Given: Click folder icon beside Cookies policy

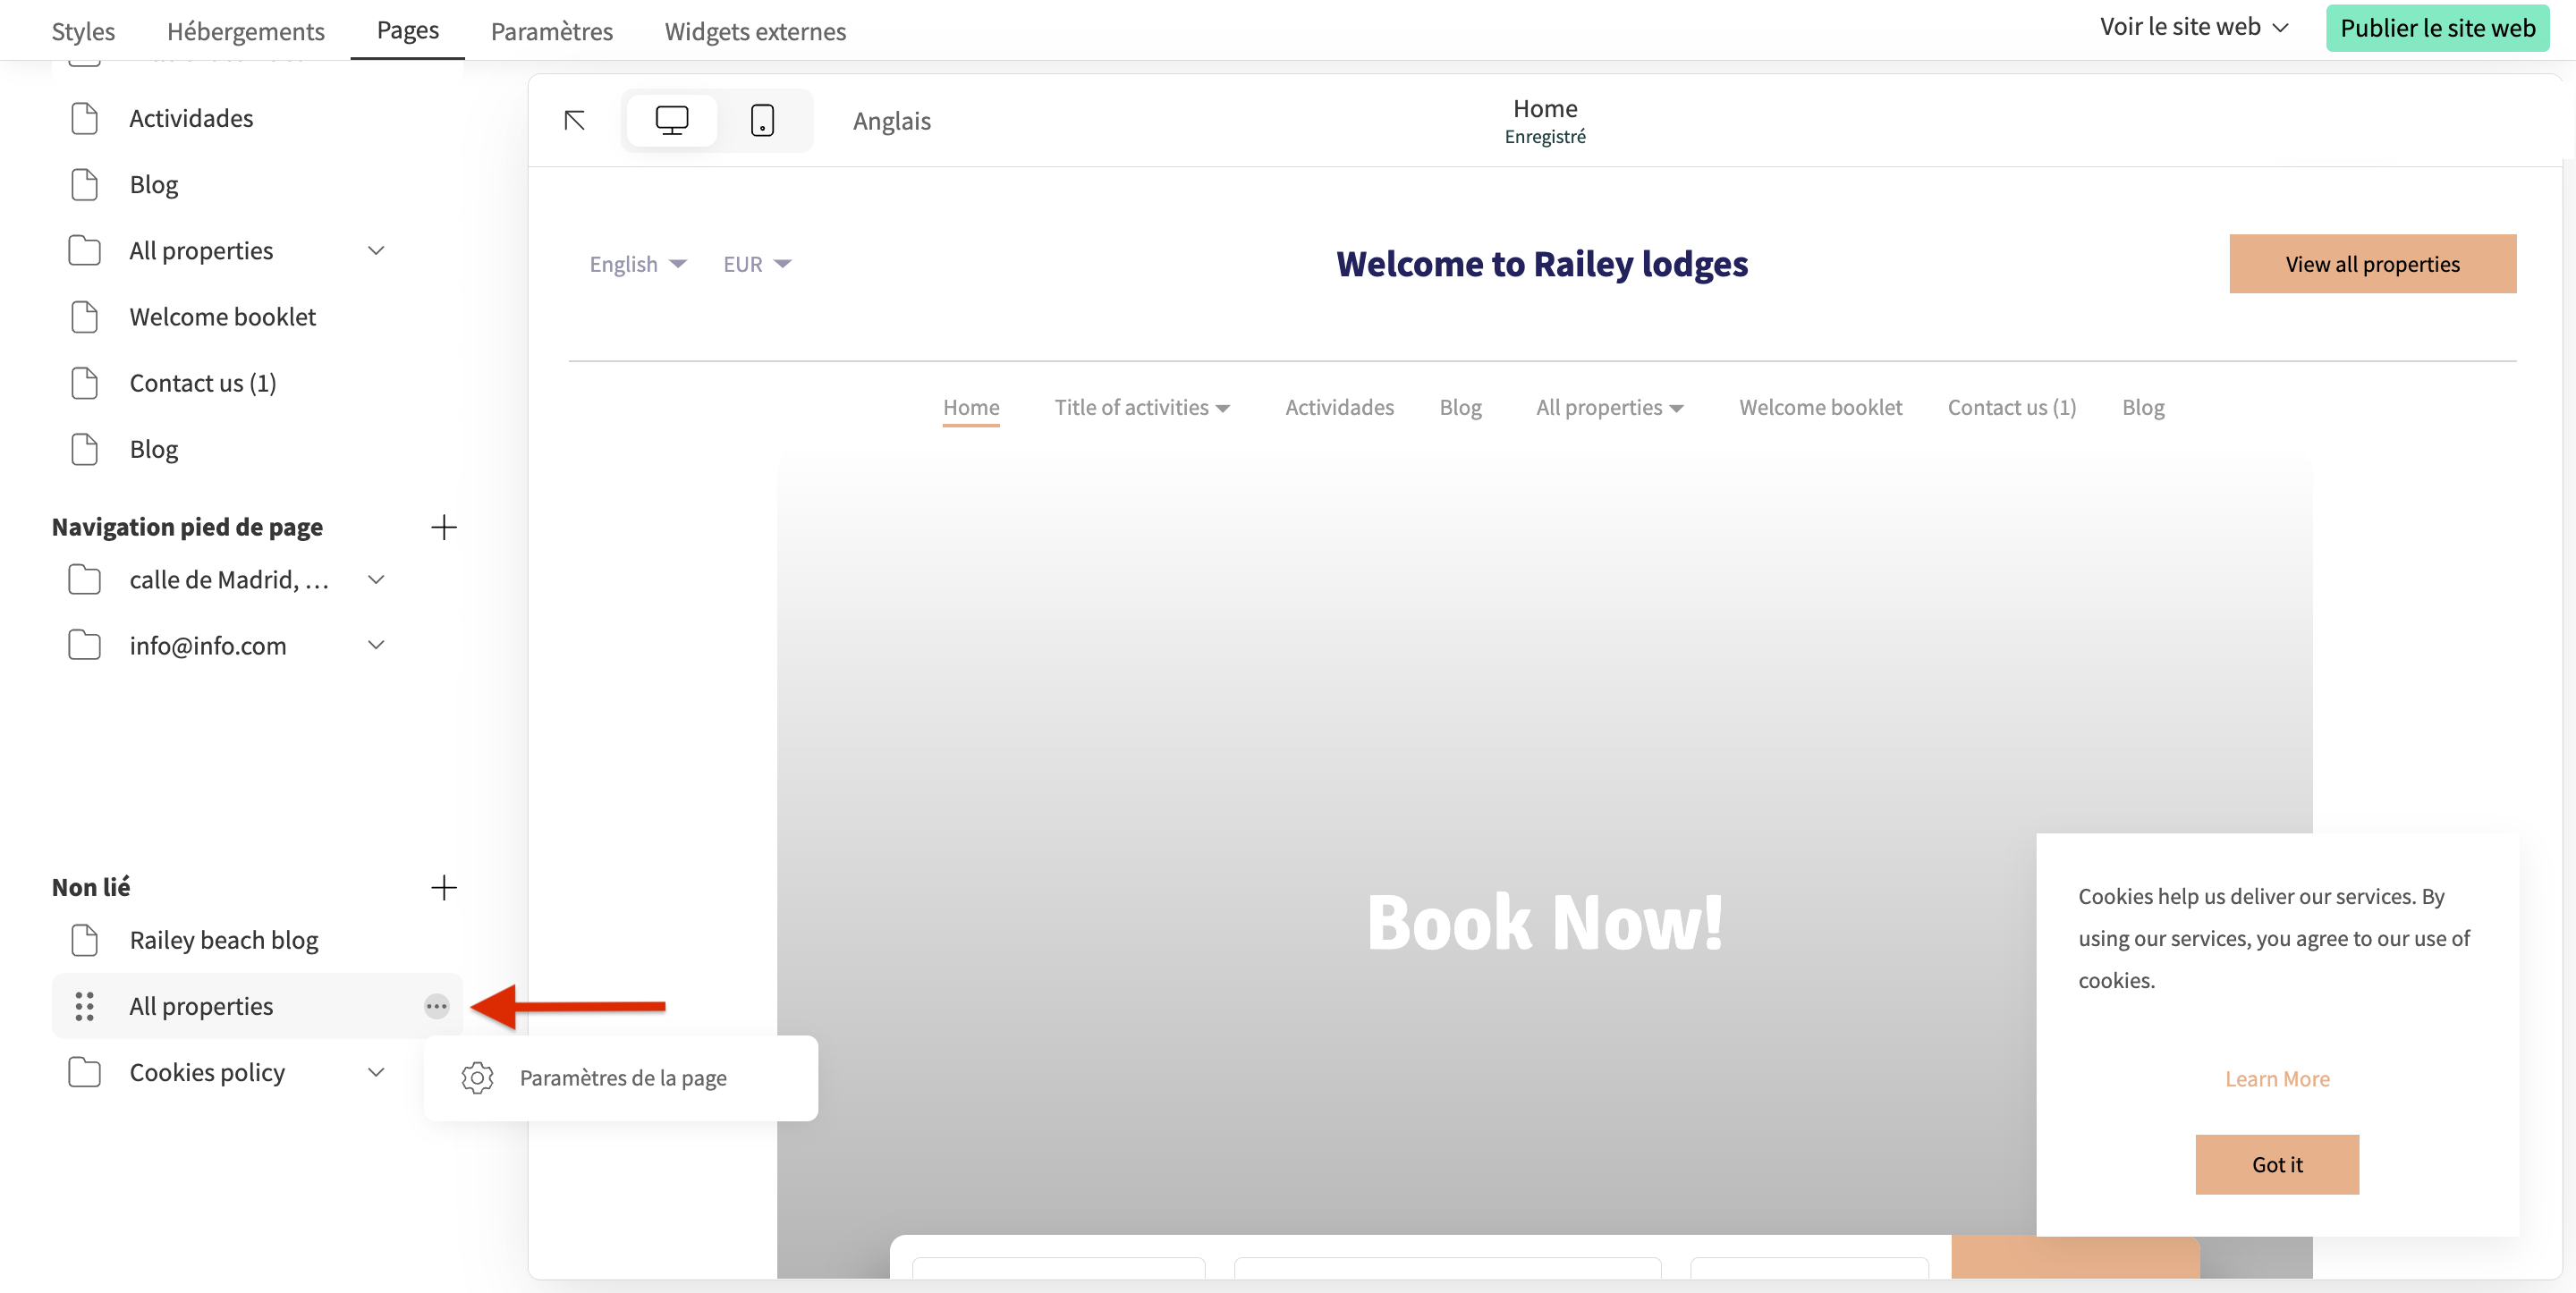Looking at the screenshot, I should pos(85,1072).
